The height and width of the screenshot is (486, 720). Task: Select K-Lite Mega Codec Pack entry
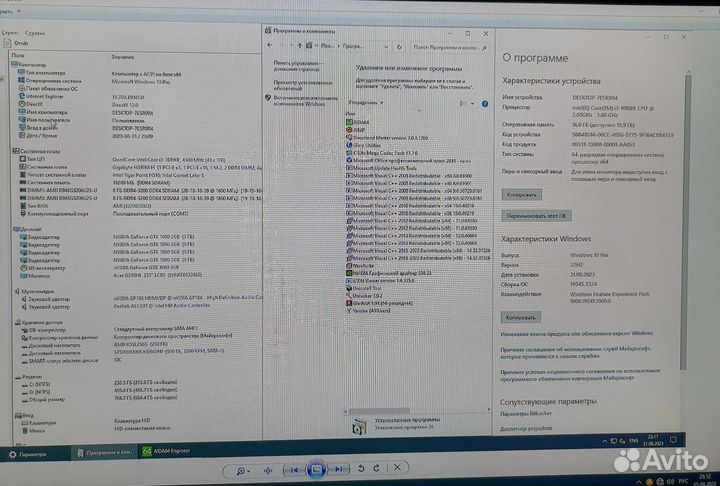point(382,153)
